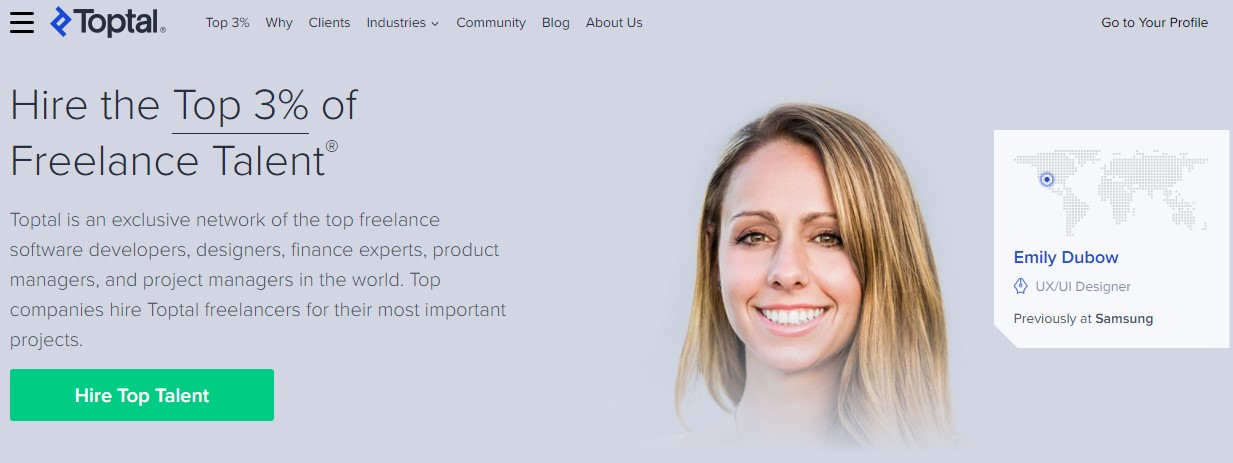Viewport: 1233px width, 463px height.
Task: Click the Toptal logo
Action: (108, 22)
